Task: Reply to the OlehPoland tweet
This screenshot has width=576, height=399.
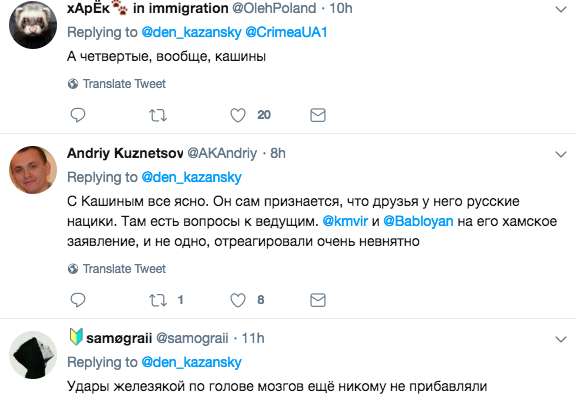Action: tap(78, 115)
